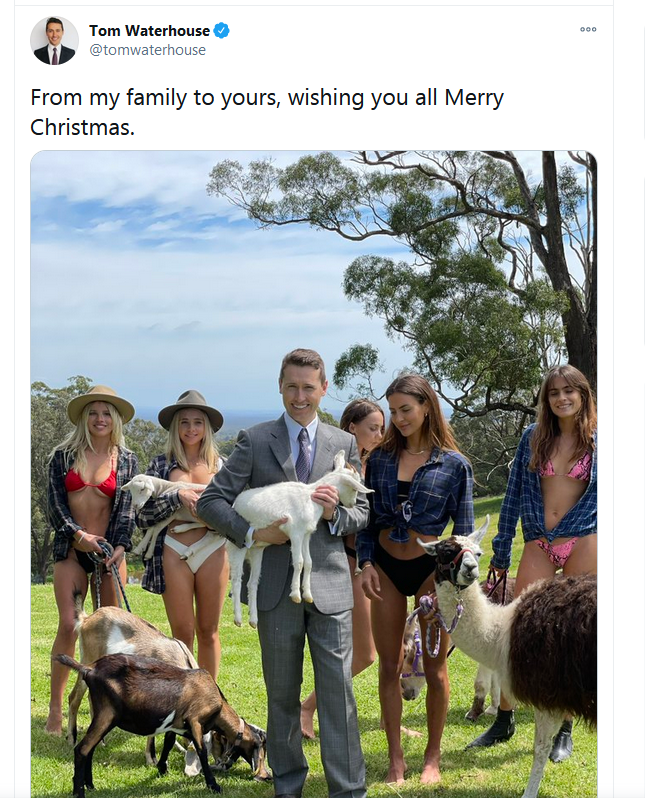Viewport: 645px width, 798px height.
Task: Click the Tom Waterhouse display name
Action: point(150,31)
